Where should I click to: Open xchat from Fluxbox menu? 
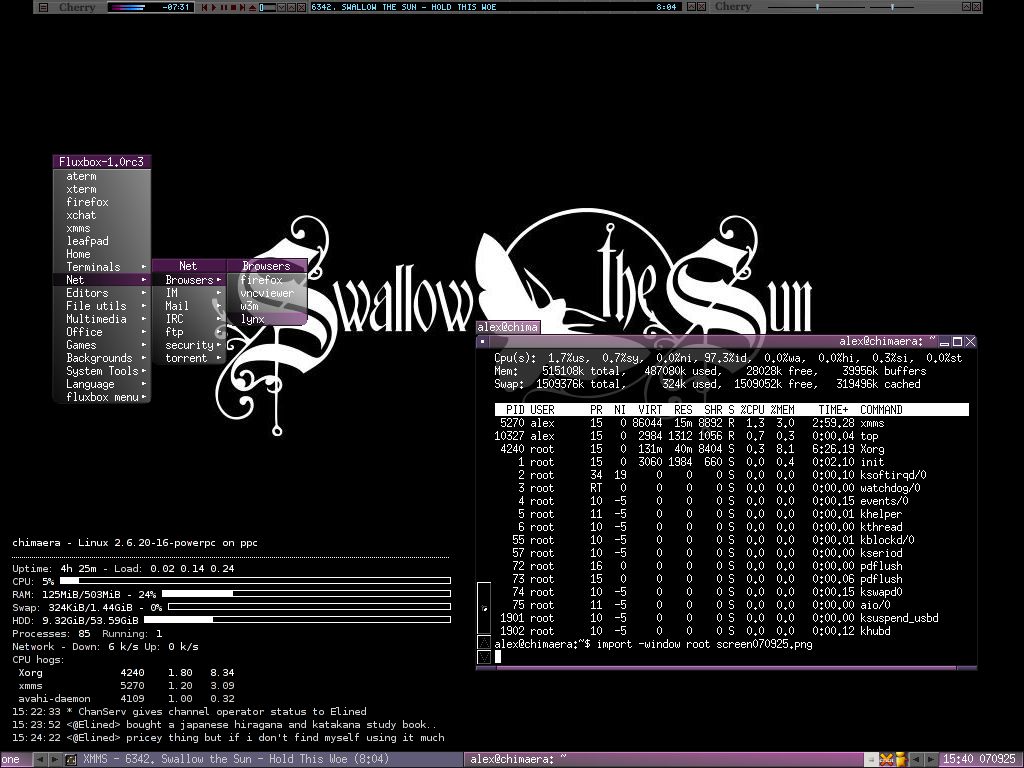click(x=102, y=216)
